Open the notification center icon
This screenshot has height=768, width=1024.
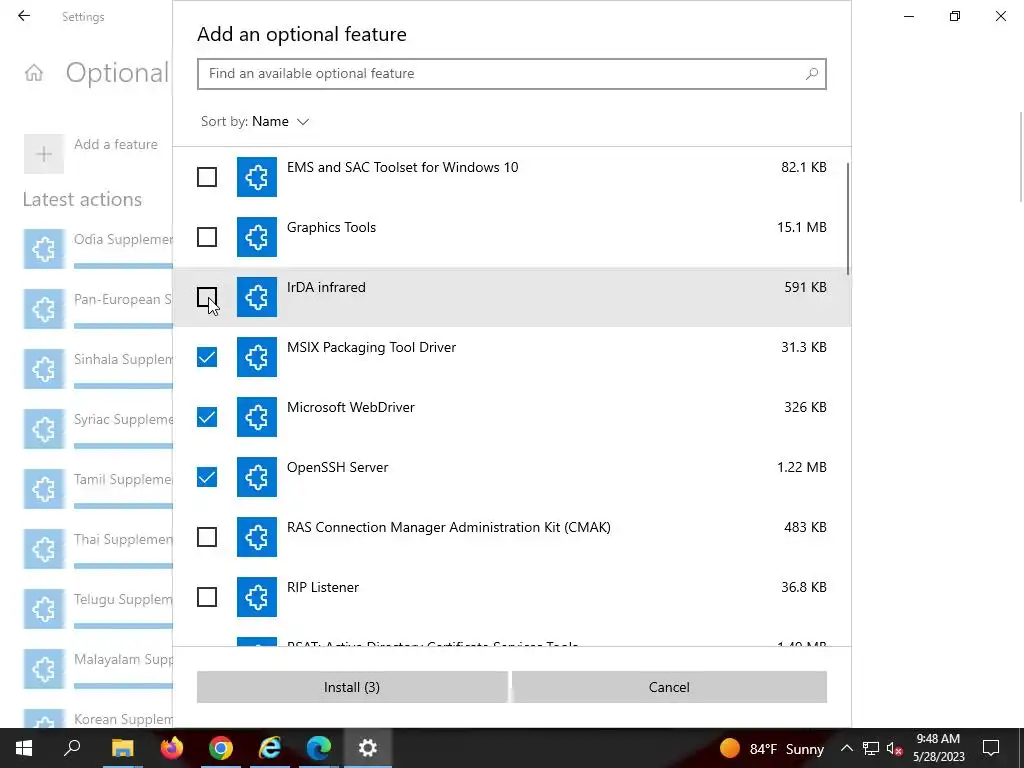(991, 748)
